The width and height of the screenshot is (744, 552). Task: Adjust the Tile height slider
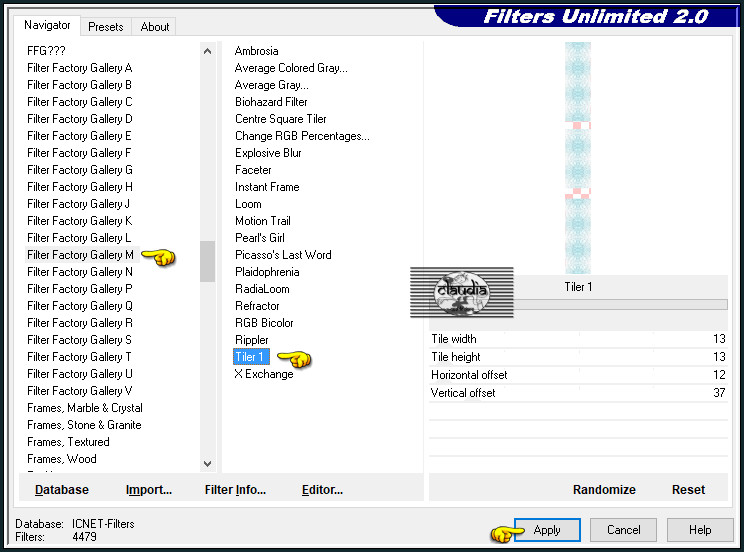(x=578, y=357)
